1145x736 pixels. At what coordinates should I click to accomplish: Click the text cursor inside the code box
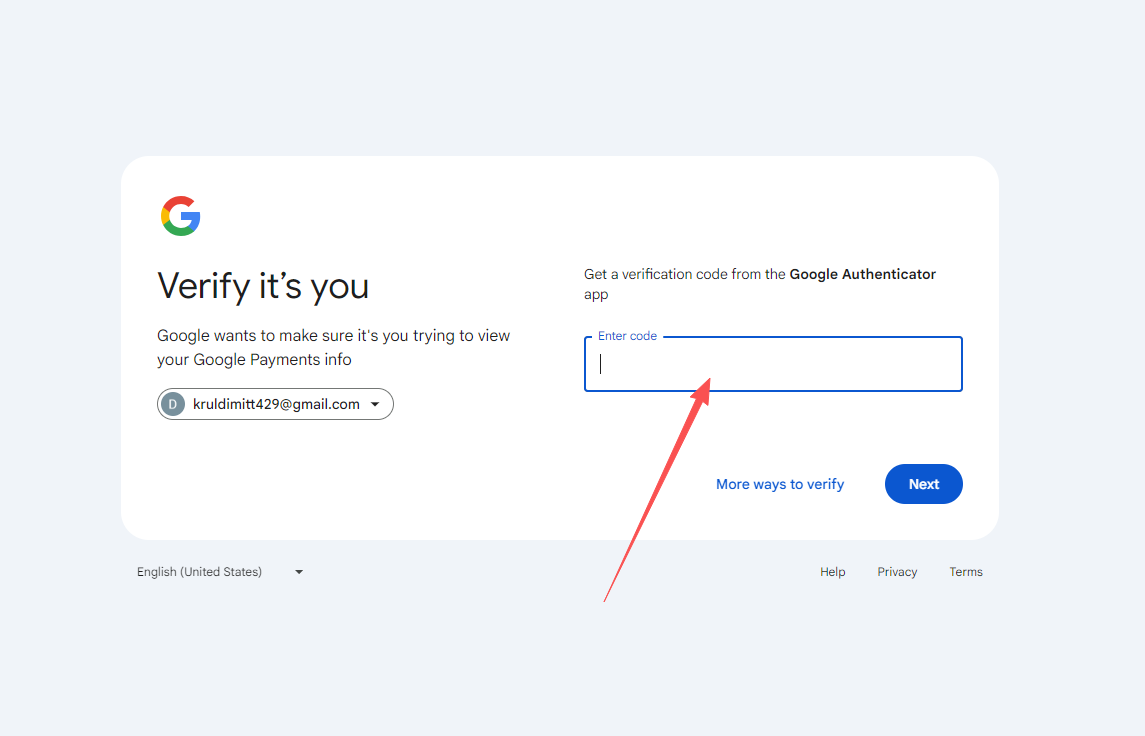[x=601, y=364]
